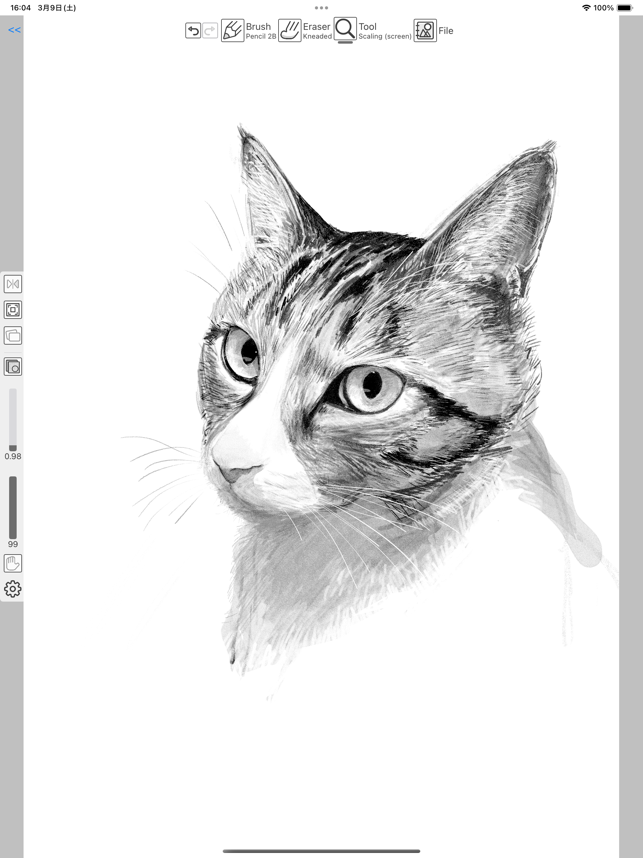Fit canvas to screen icon
The height and width of the screenshot is (858, 643).
coord(13,310)
